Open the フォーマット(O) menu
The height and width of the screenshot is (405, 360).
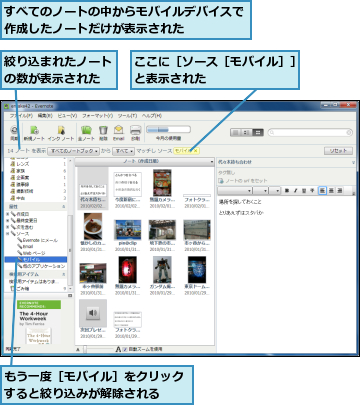(x=98, y=116)
